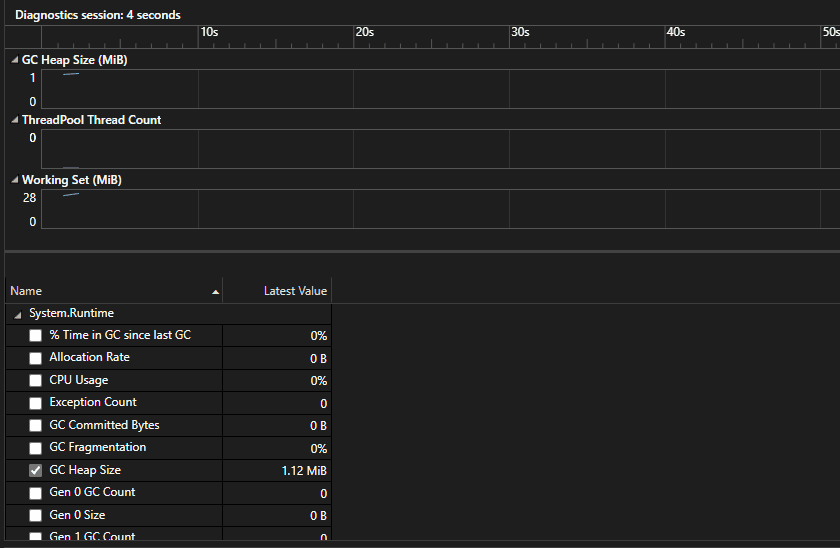Enable the Exception Count checkbox
The image size is (840, 548).
tap(35, 403)
